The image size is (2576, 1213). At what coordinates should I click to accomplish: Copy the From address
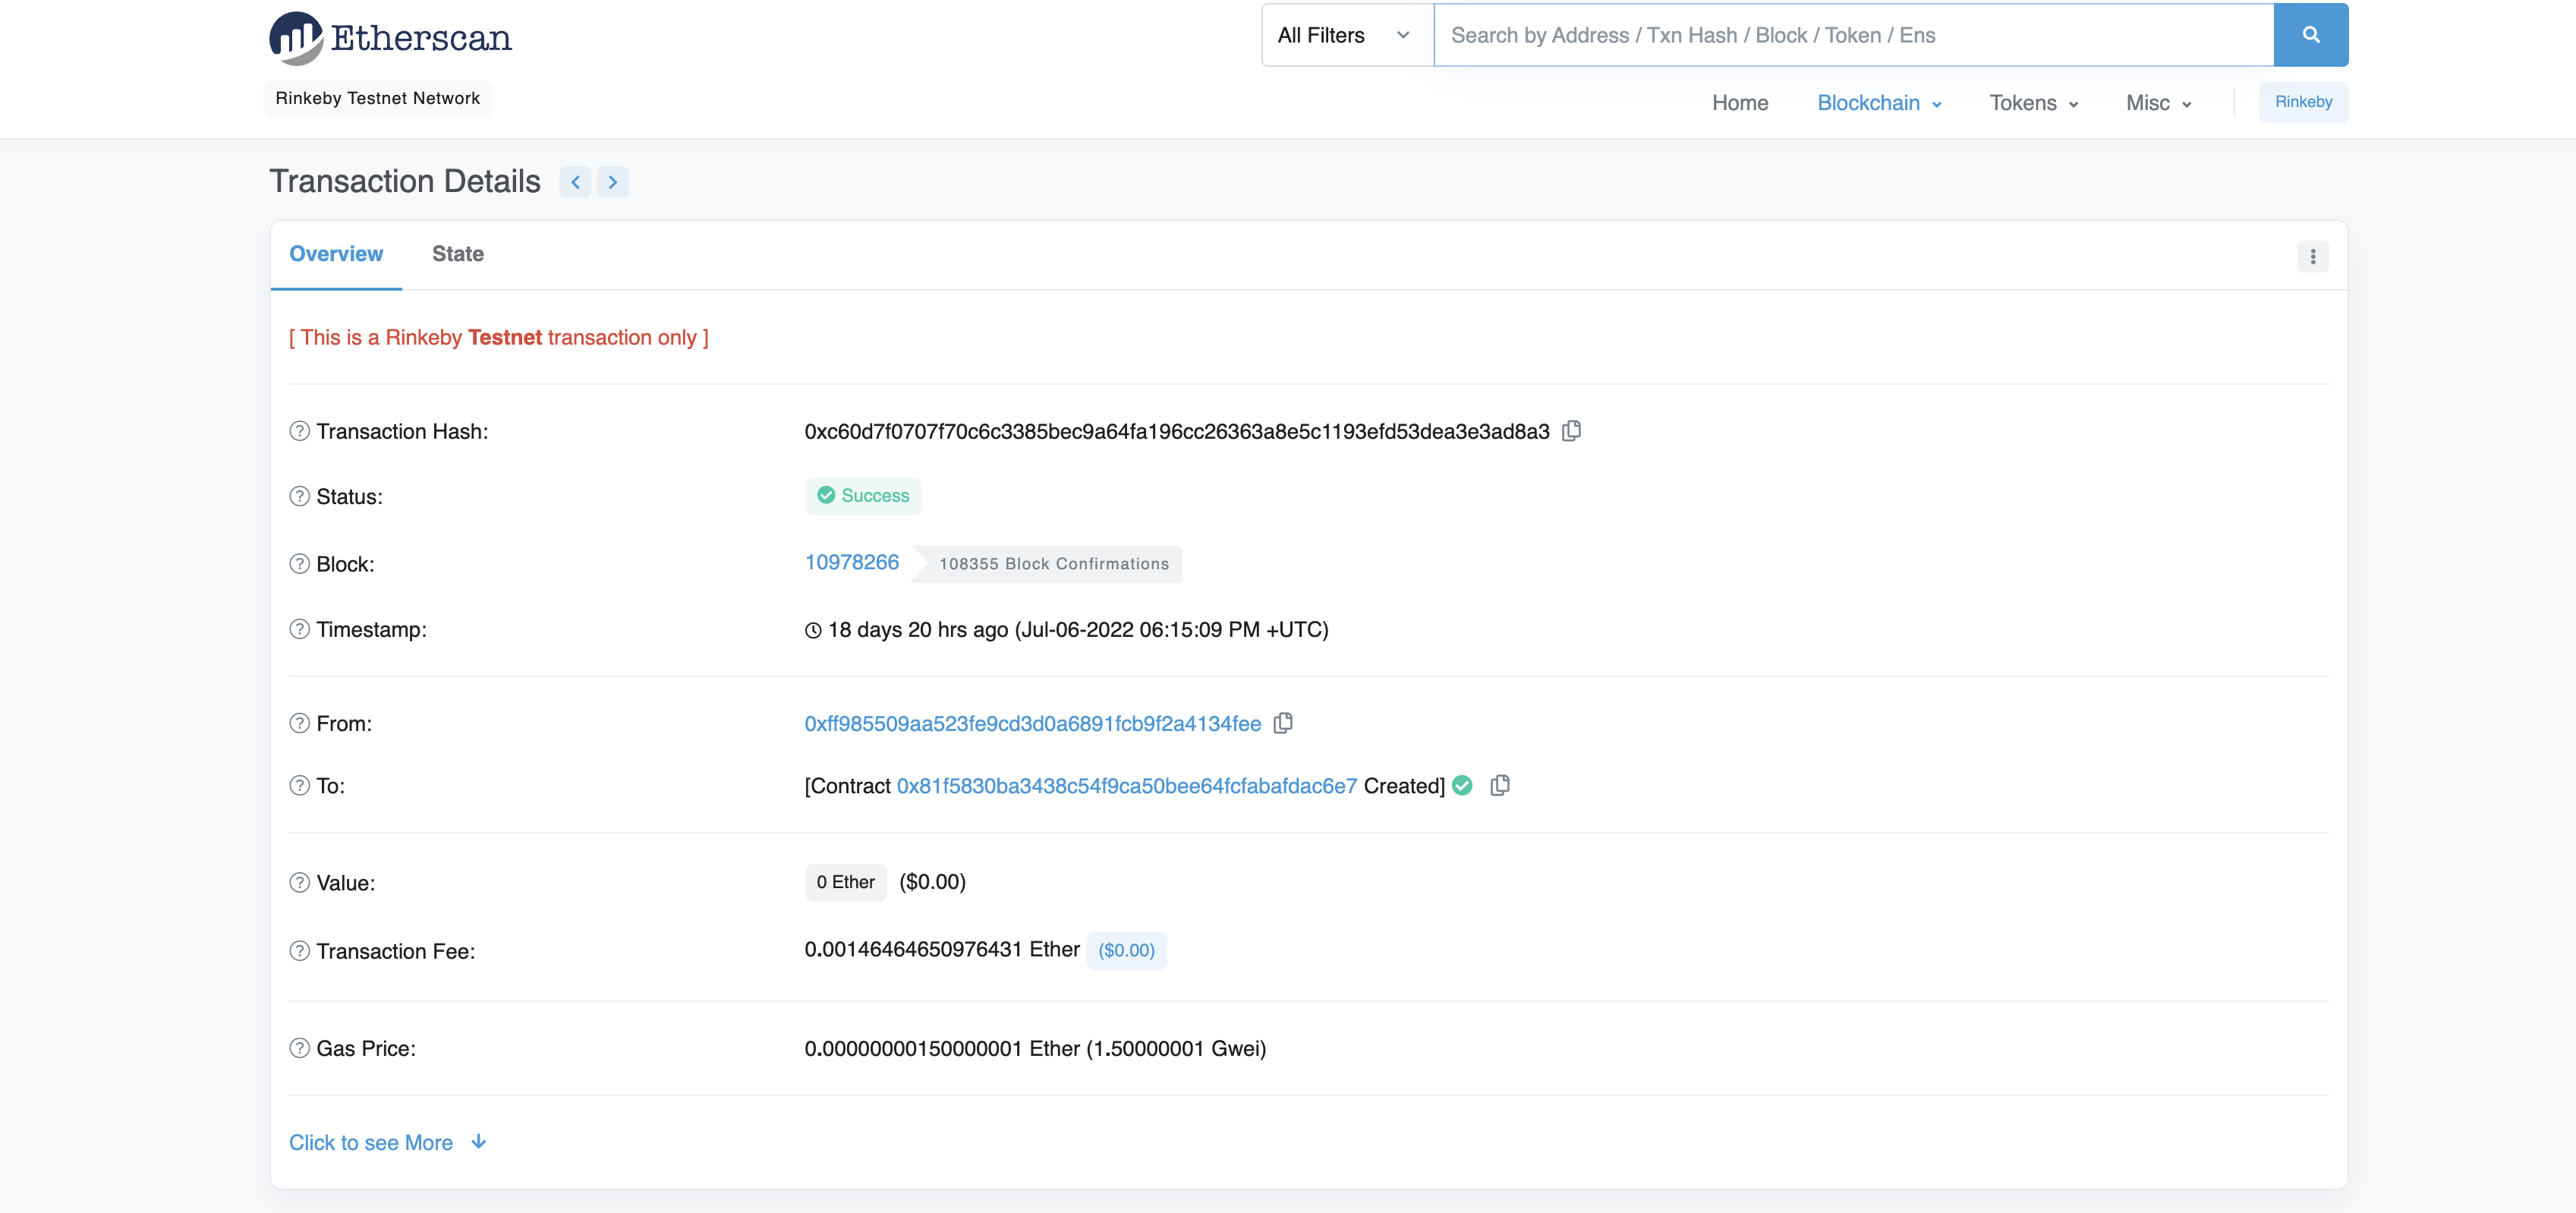(1284, 723)
